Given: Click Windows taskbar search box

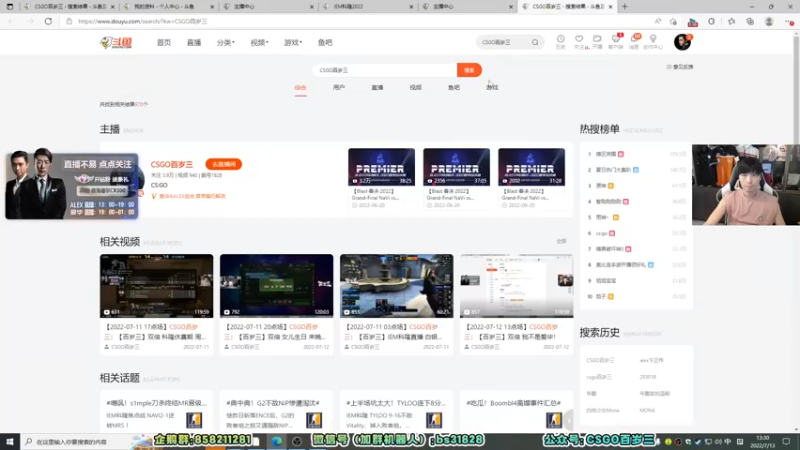Looking at the screenshot, I should [77, 441].
